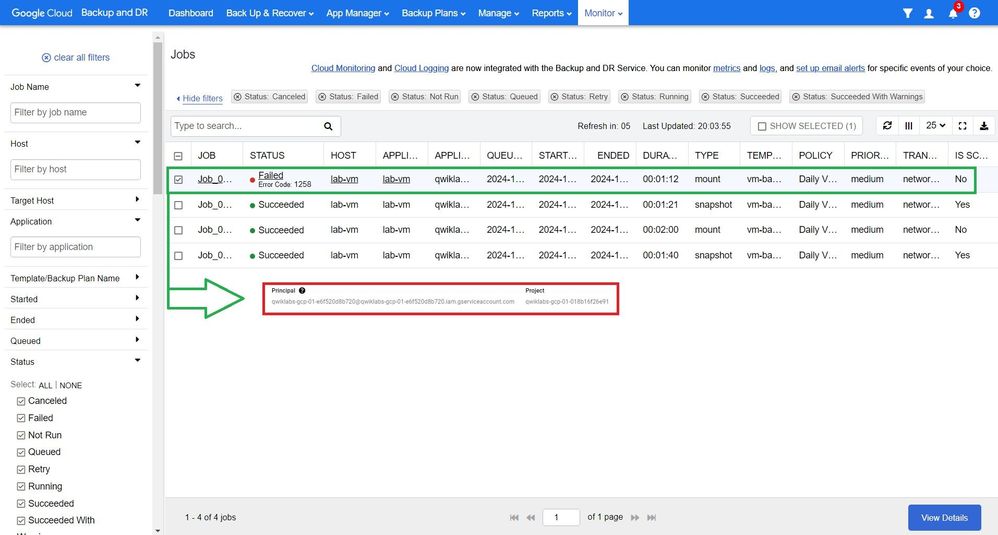This screenshot has height=535, width=998.
Task: Expand the Started filter section
Action: (x=137, y=298)
